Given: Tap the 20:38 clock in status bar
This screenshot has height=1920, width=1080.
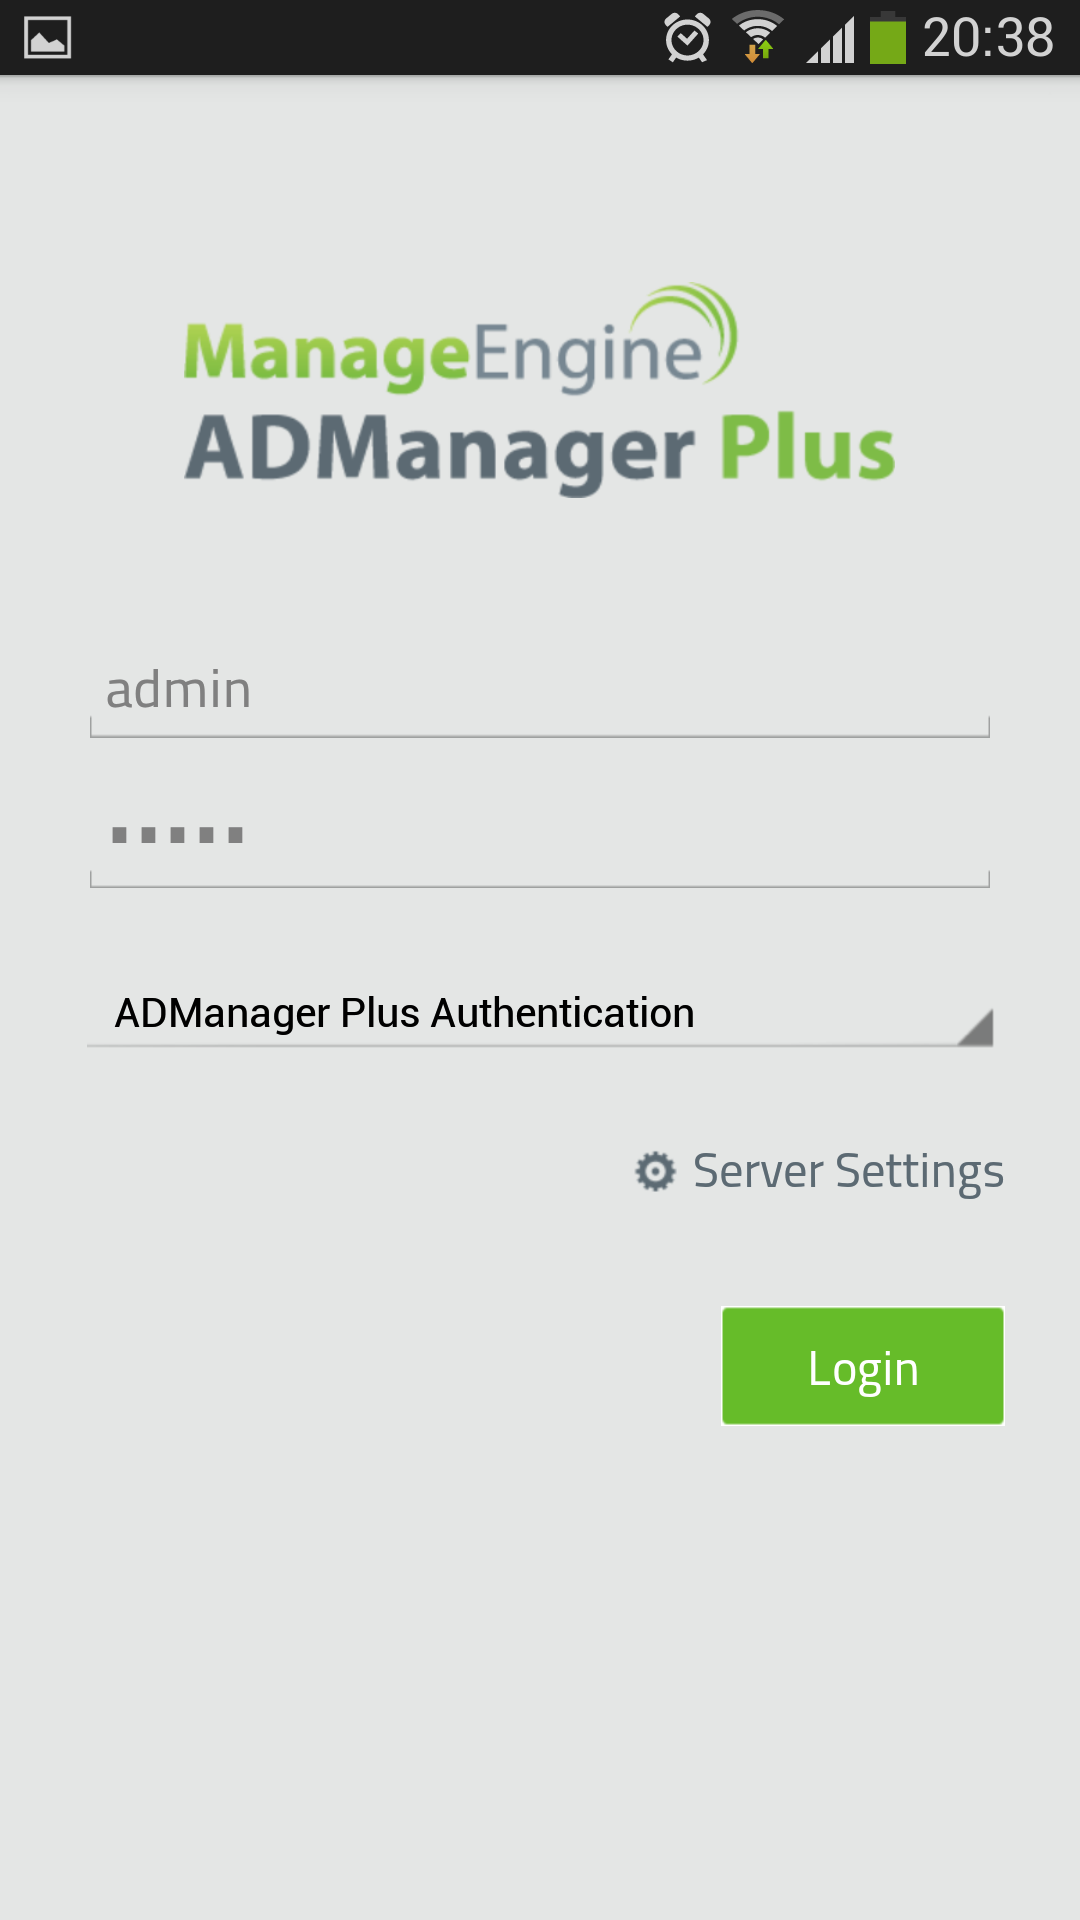Looking at the screenshot, I should coord(988,38).
